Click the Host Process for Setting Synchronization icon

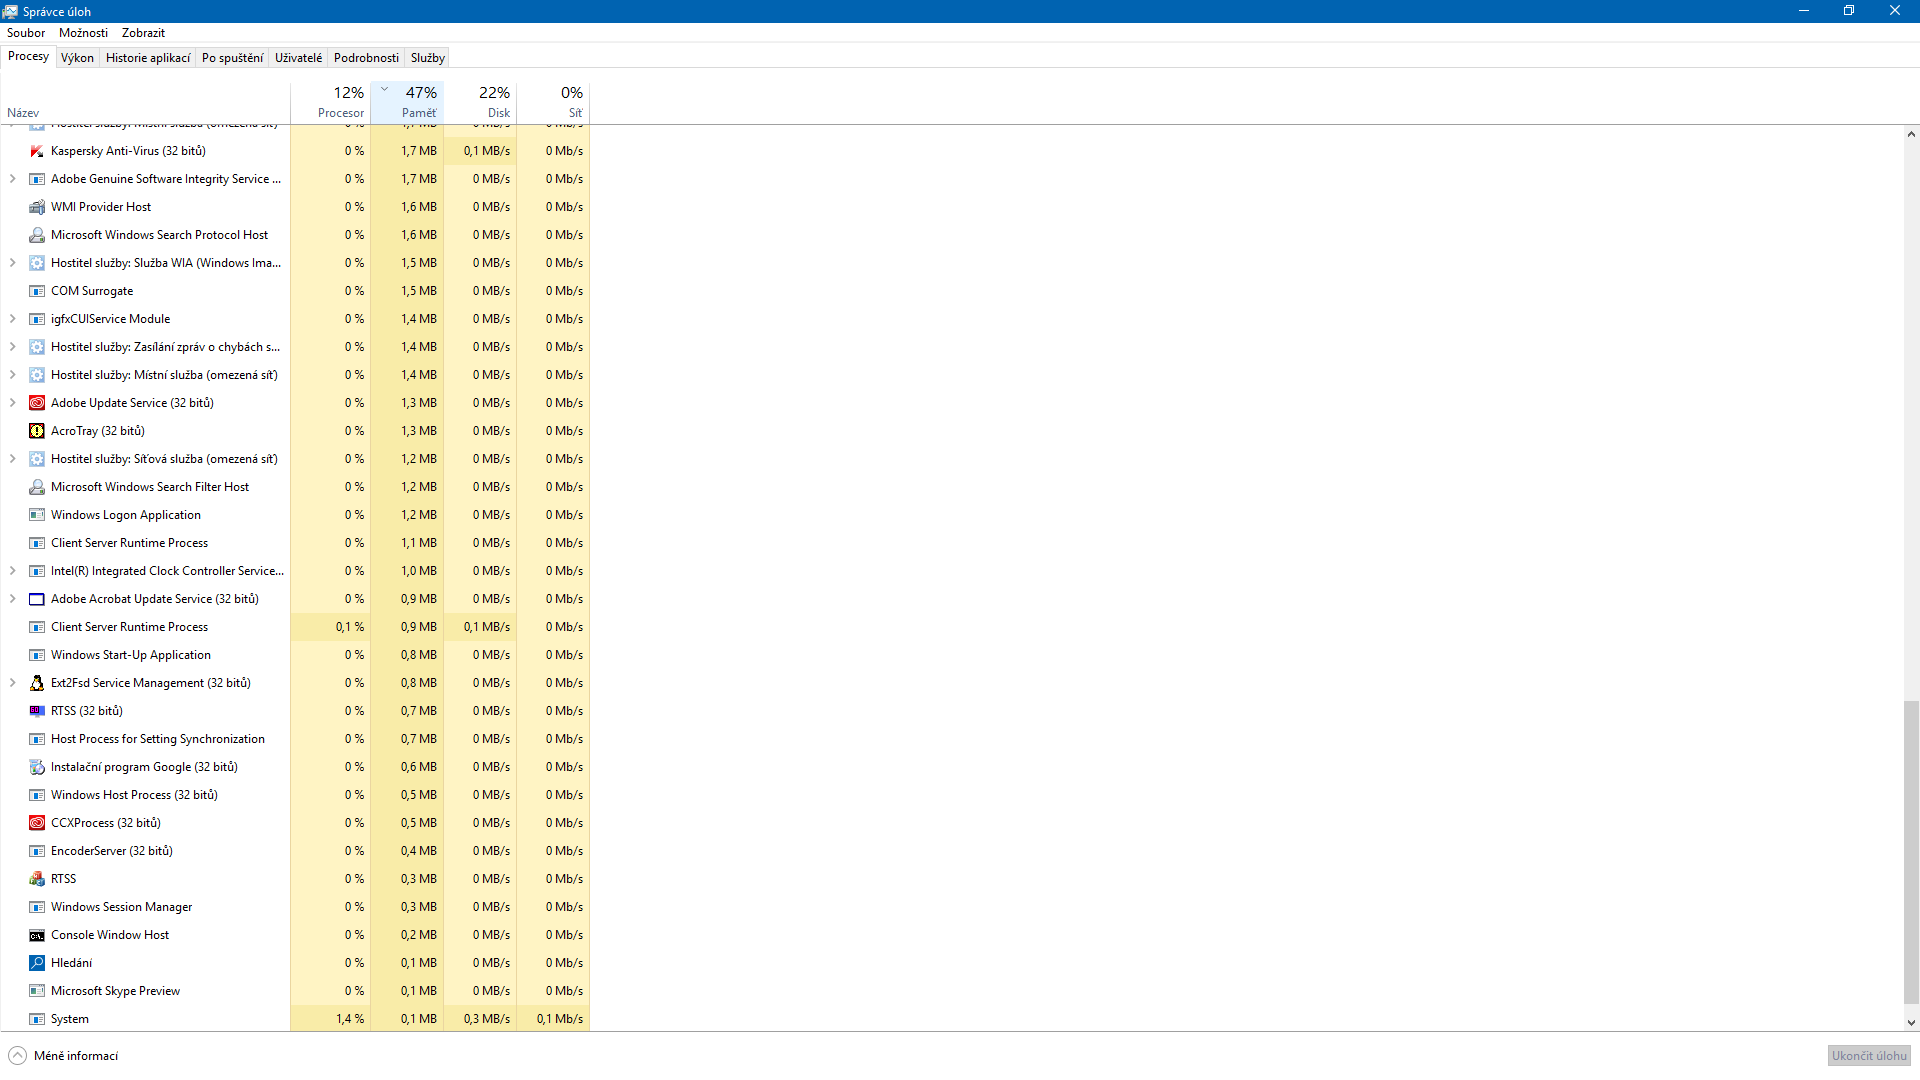tap(37, 739)
